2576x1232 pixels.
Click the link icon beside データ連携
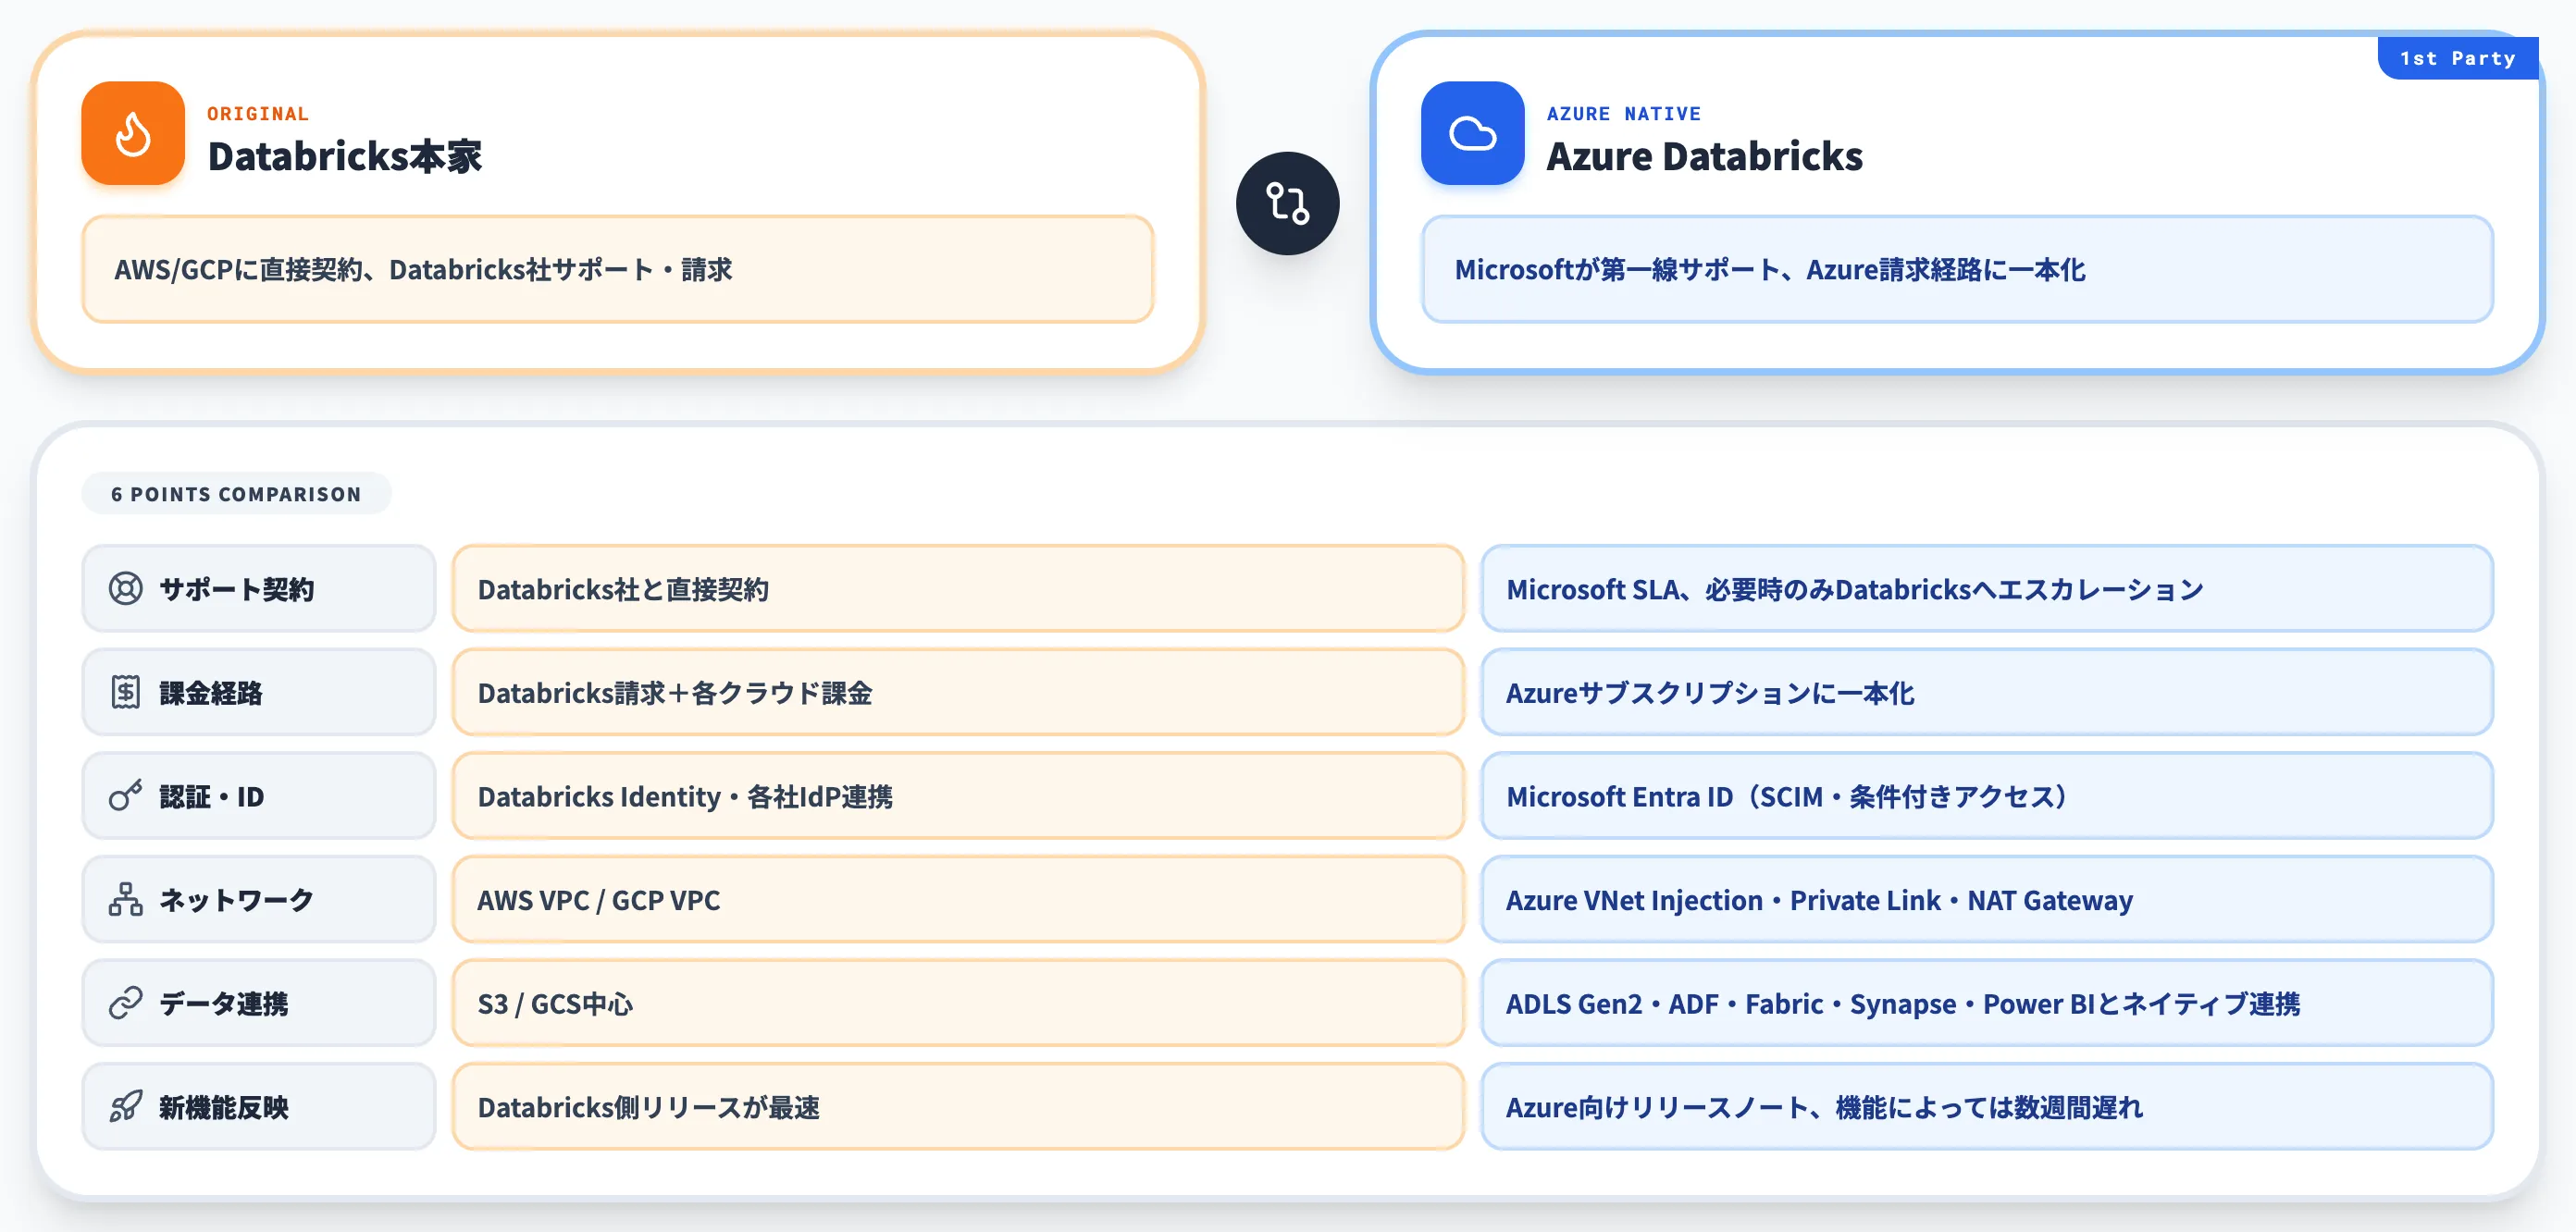point(126,1003)
